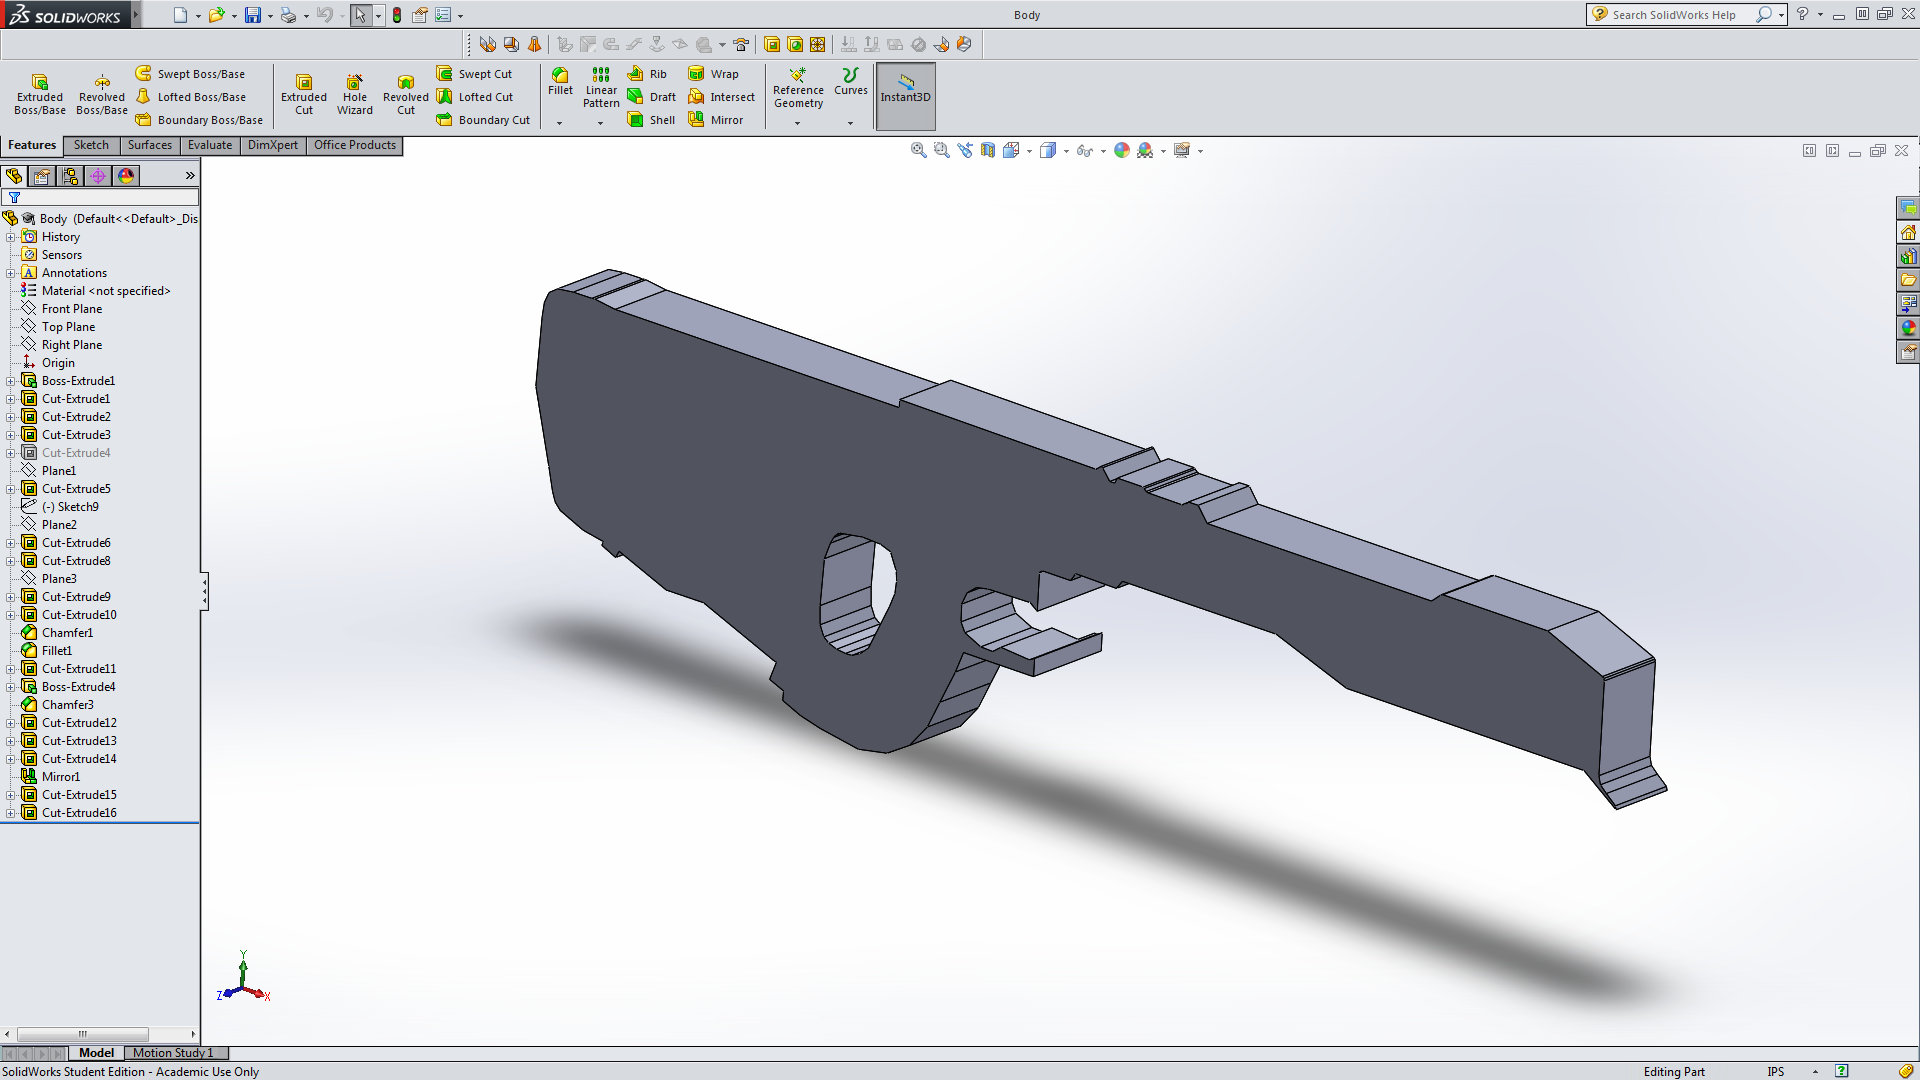Open the Evaluate tab
This screenshot has height=1080, width=1920.
tap(210, 145)
